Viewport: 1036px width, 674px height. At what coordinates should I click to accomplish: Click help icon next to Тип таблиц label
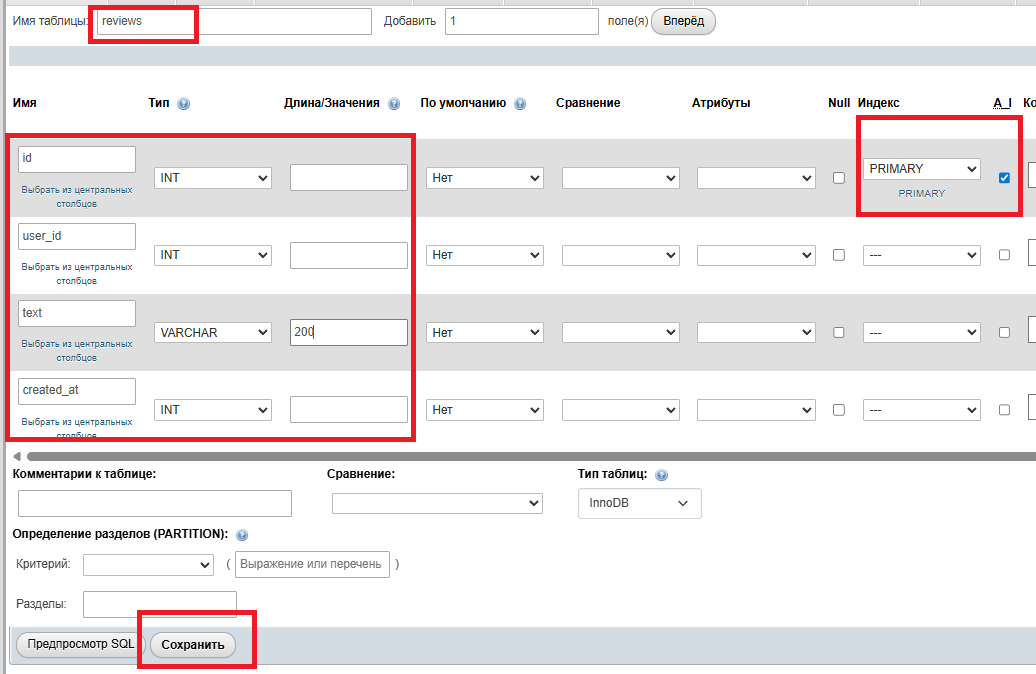click(661, 475)
